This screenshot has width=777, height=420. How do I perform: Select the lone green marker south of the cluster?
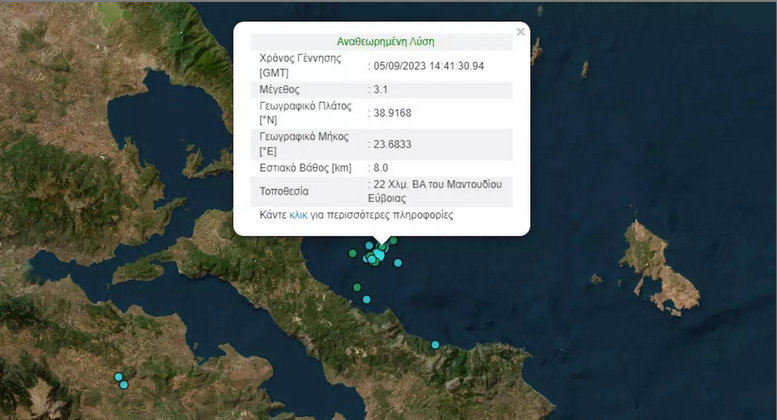[x=358, y=287]
